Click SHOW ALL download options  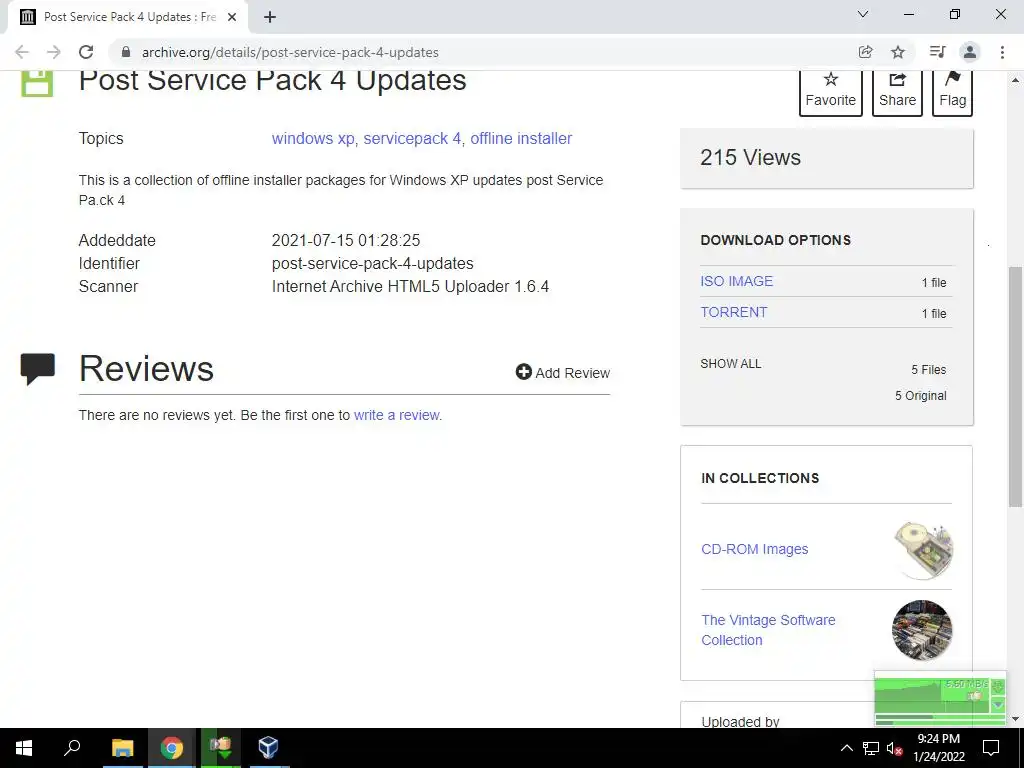pos(731,364)
